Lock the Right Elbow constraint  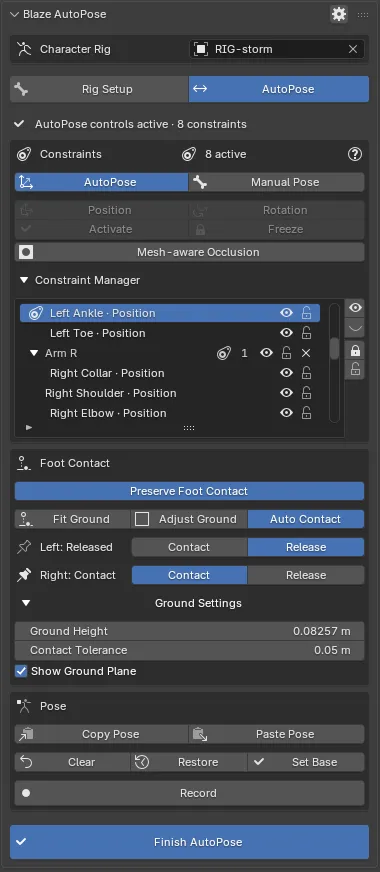click(x=306, y=413)
